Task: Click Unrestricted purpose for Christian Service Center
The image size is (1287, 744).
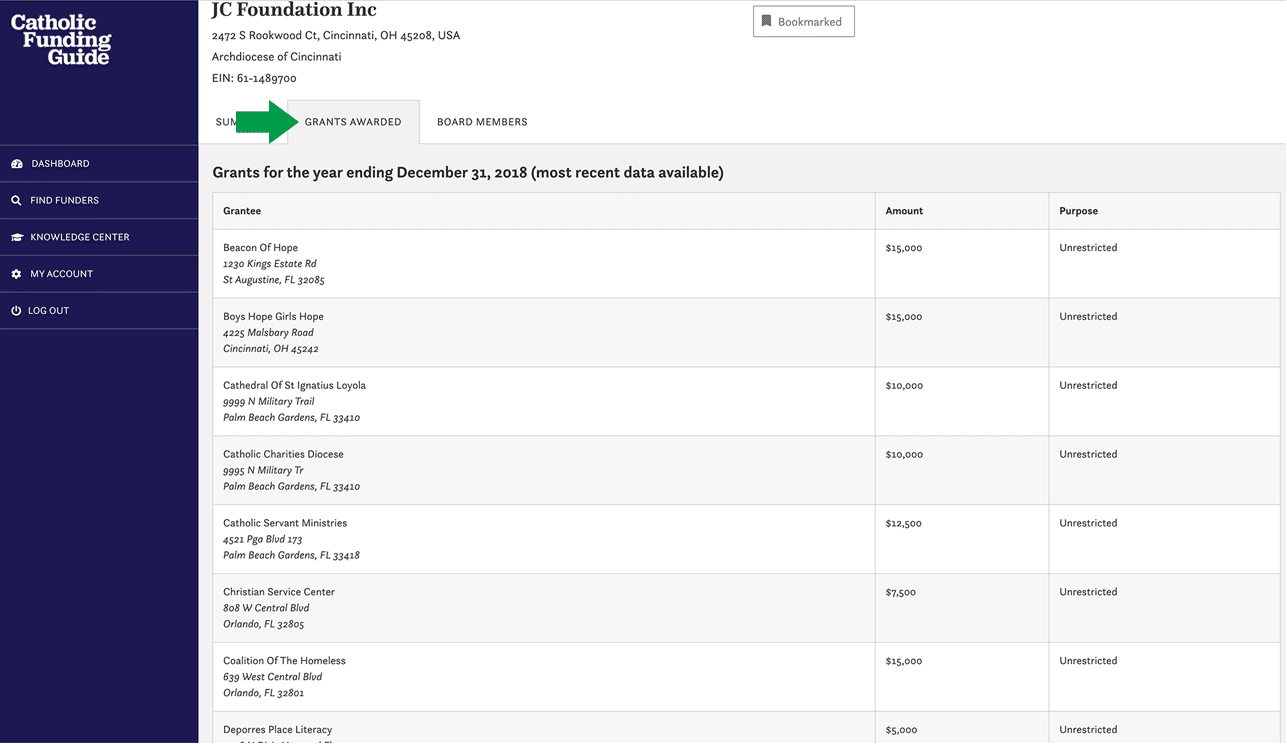Action: [1088, 592]
